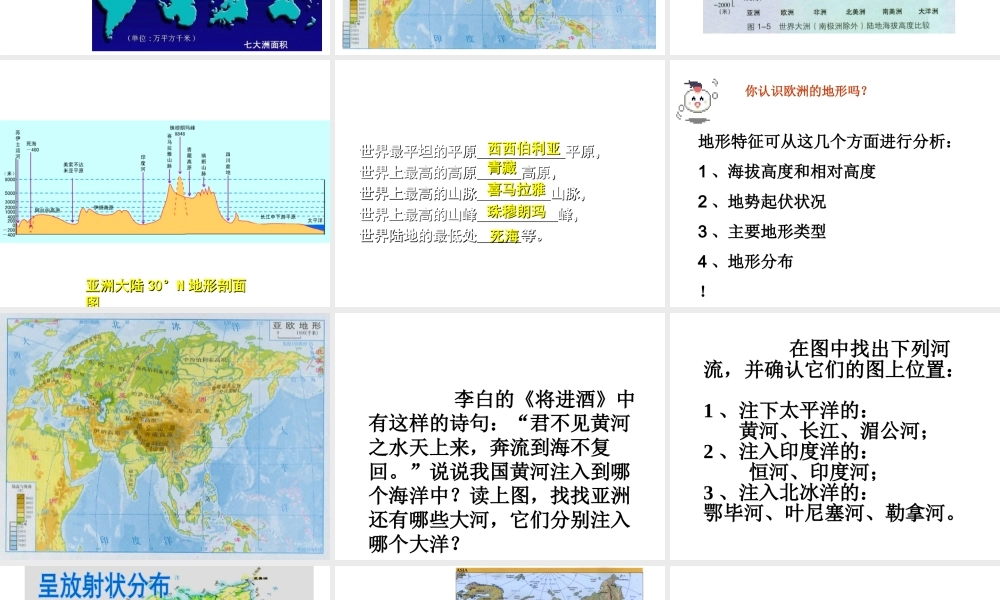Click the cartoon face icon on the Europe slide
Image resolution: width=1000 pixels, height=600 pixels.
click(x=696, y=101)
